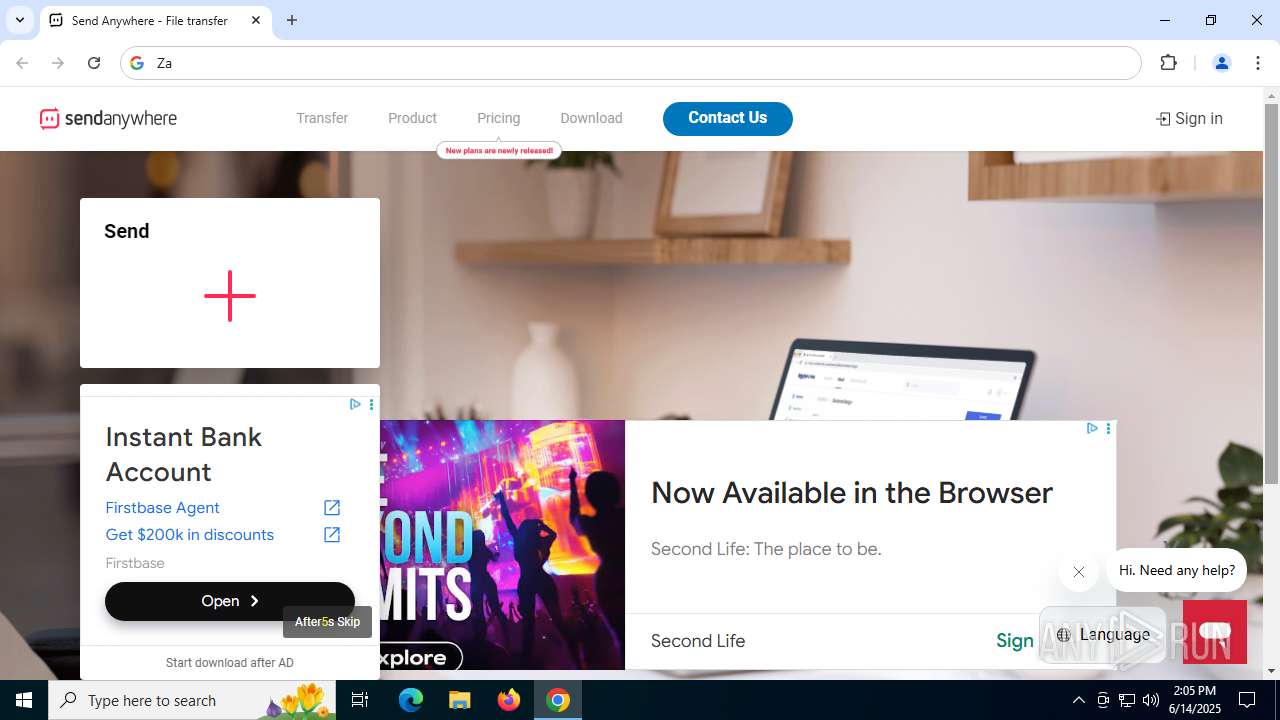Click the Chrome taskbar icon
This screenshot has height=720, width=1280.
pos(558,700)
